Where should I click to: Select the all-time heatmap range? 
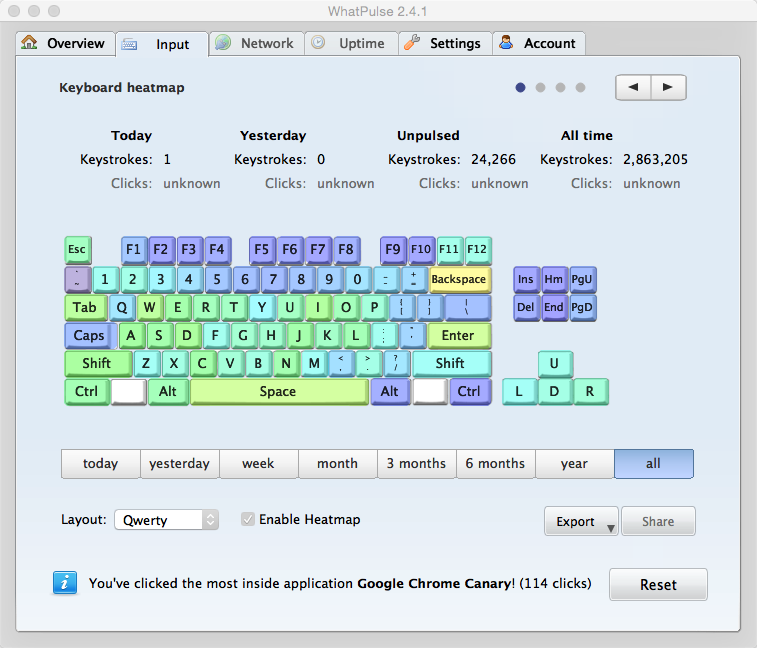[x=654, y=464]
